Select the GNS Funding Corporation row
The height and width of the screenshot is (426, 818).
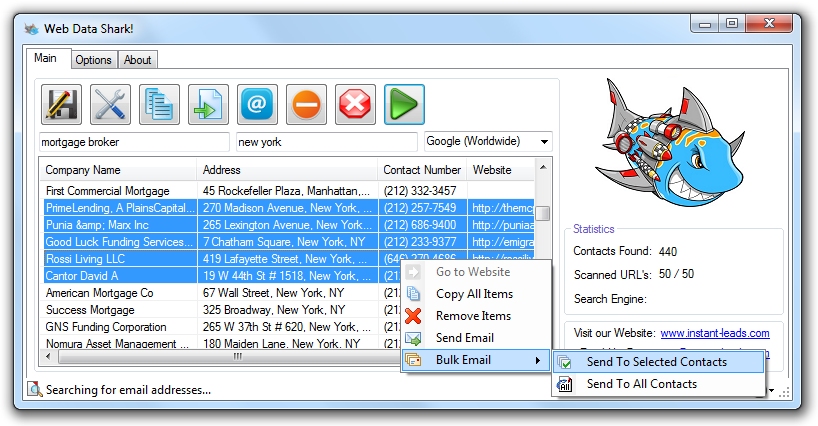point(222,327)
